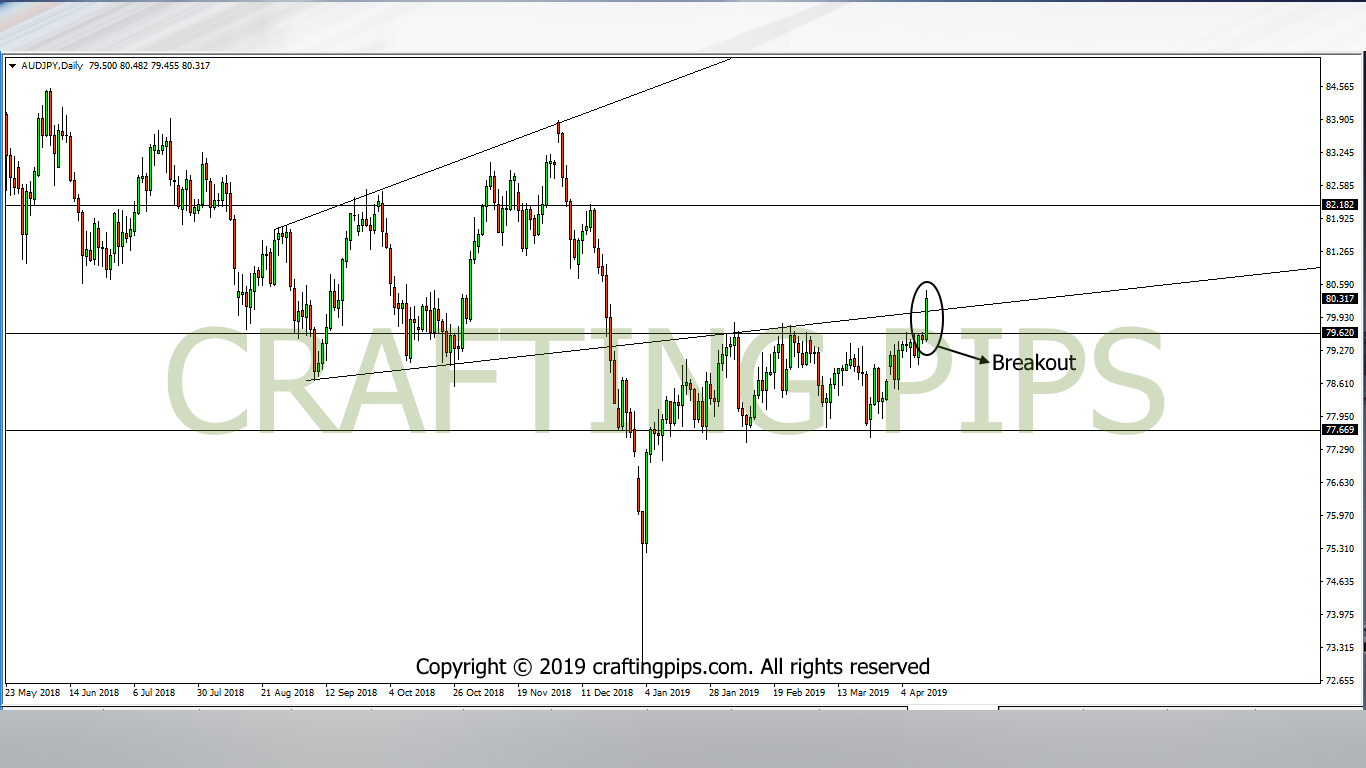Click the 21 Aug 2018 date label
Image resolution: width=1366 pixels, height=768 pixels.
click(287, 692)
